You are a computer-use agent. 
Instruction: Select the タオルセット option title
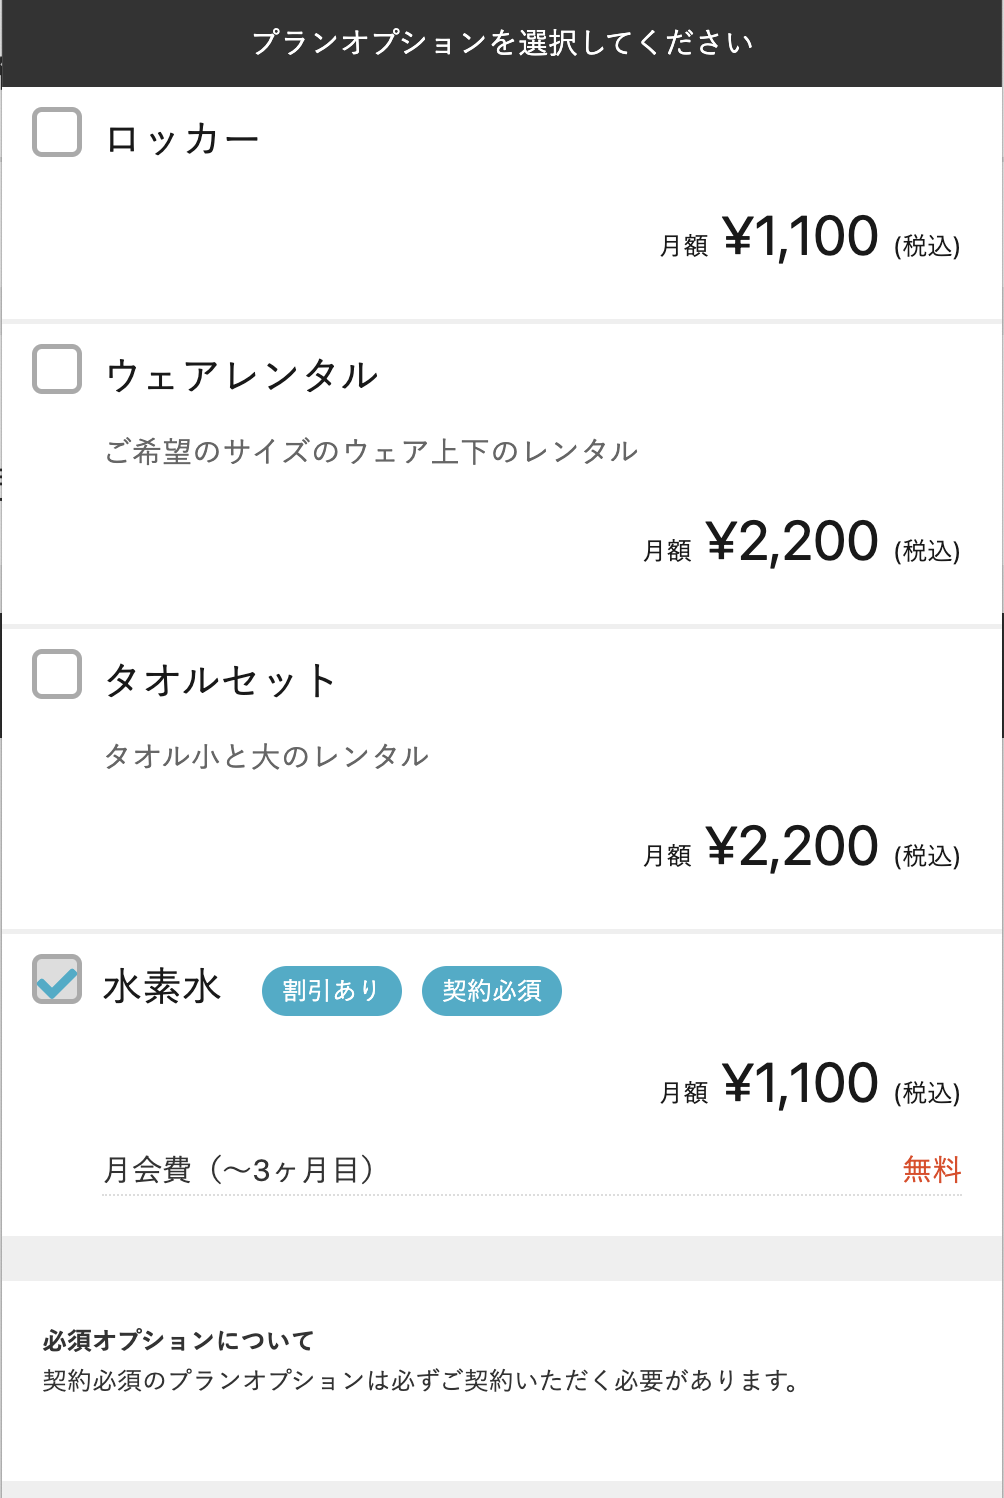[x=220, y=681]
